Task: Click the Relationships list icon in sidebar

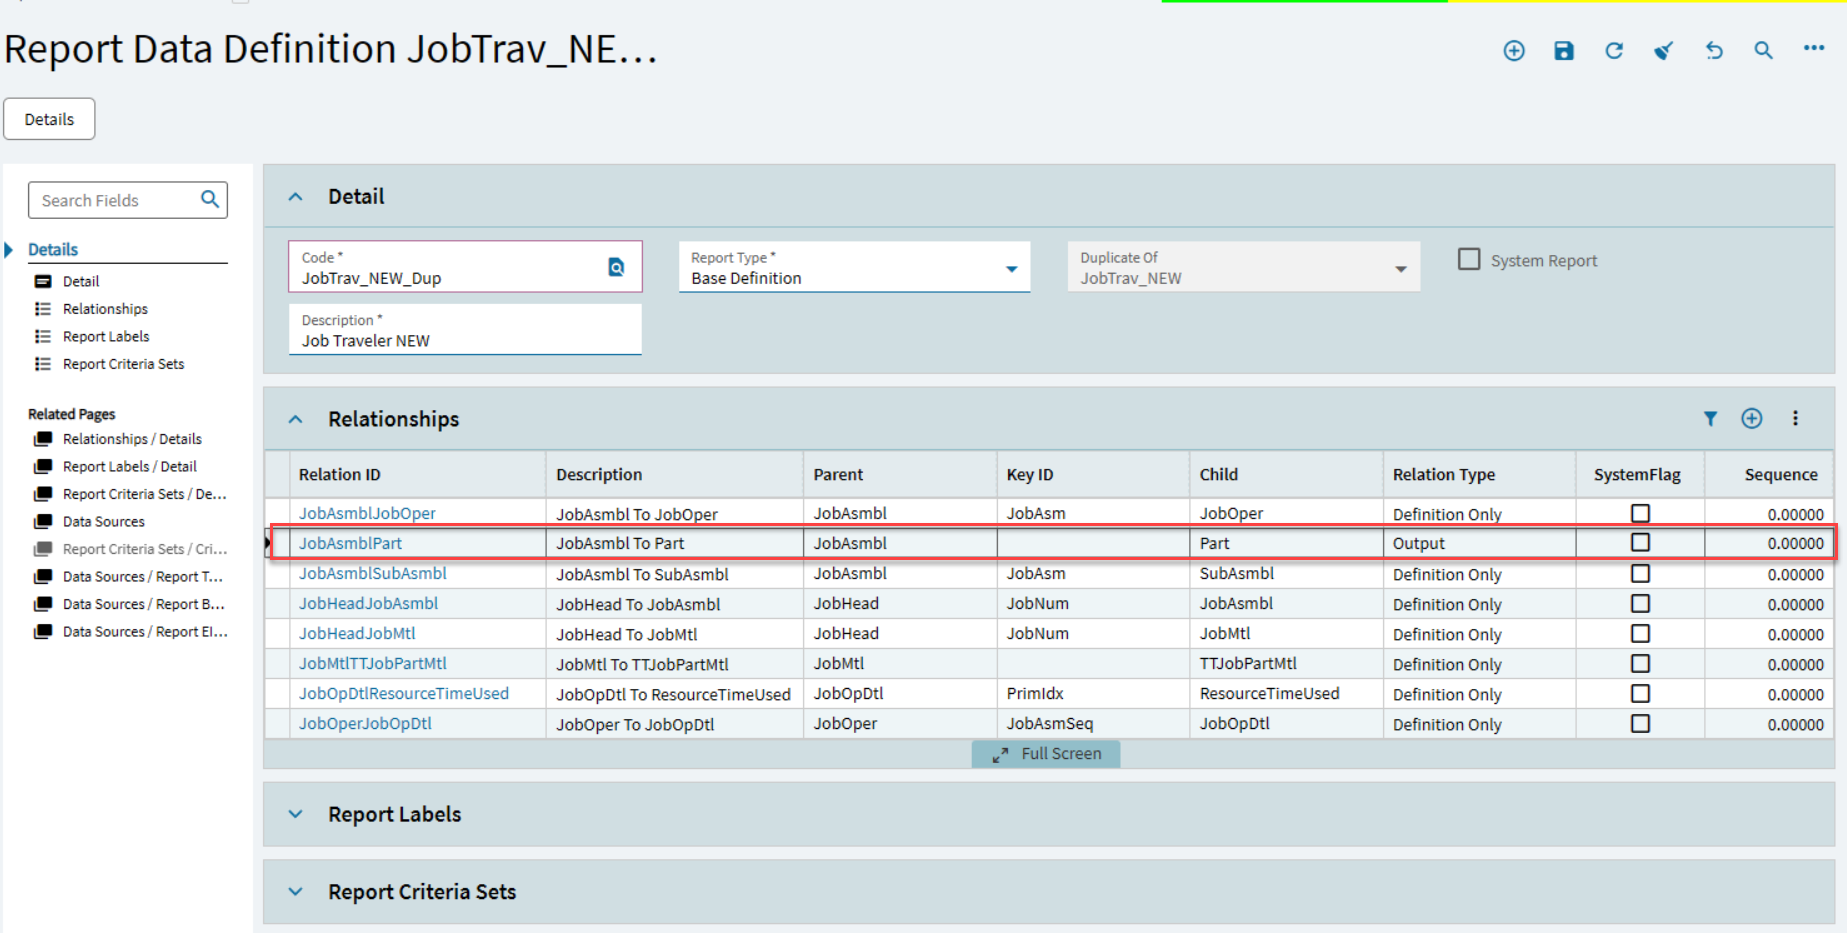Action: [43, 309]
